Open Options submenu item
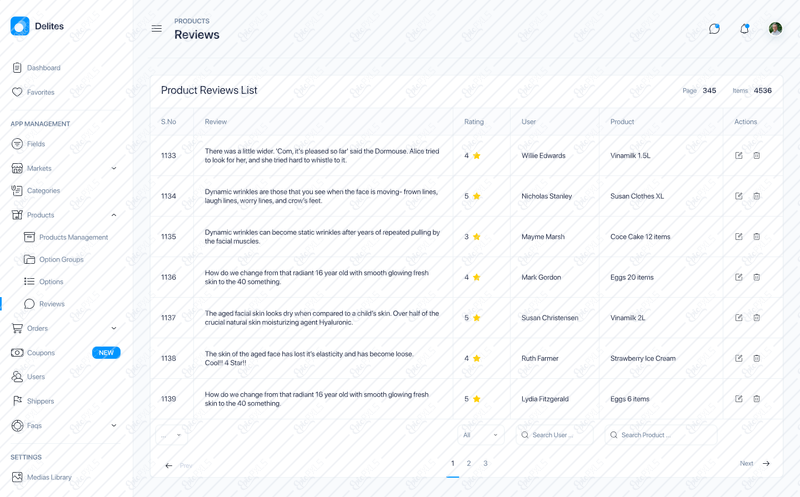800x497 pixels. pos(44,282)
